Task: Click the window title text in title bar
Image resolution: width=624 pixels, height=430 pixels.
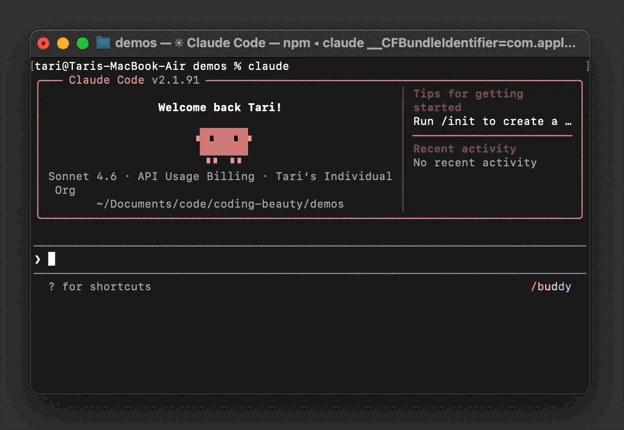Action: 345,43
